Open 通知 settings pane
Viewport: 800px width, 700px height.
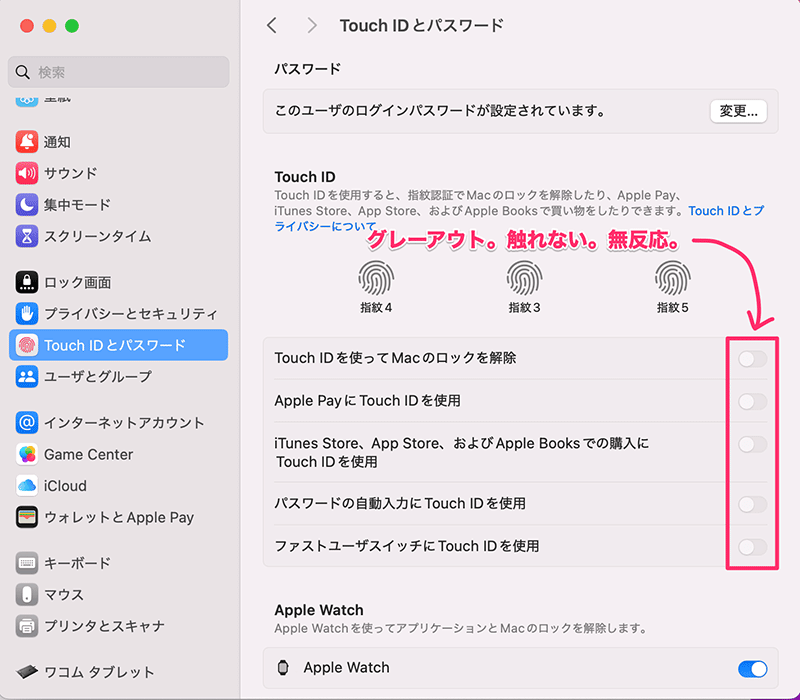pos(118,141)
